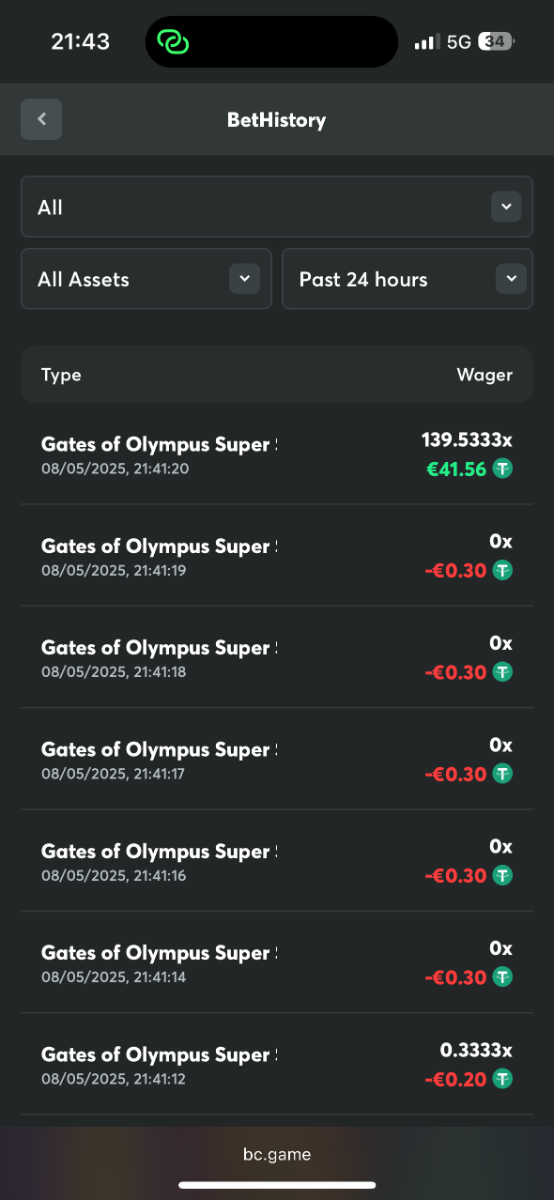Viewport: 554px width, 1200px height.
Task: Tap the back arrow button
Action: 41,119
